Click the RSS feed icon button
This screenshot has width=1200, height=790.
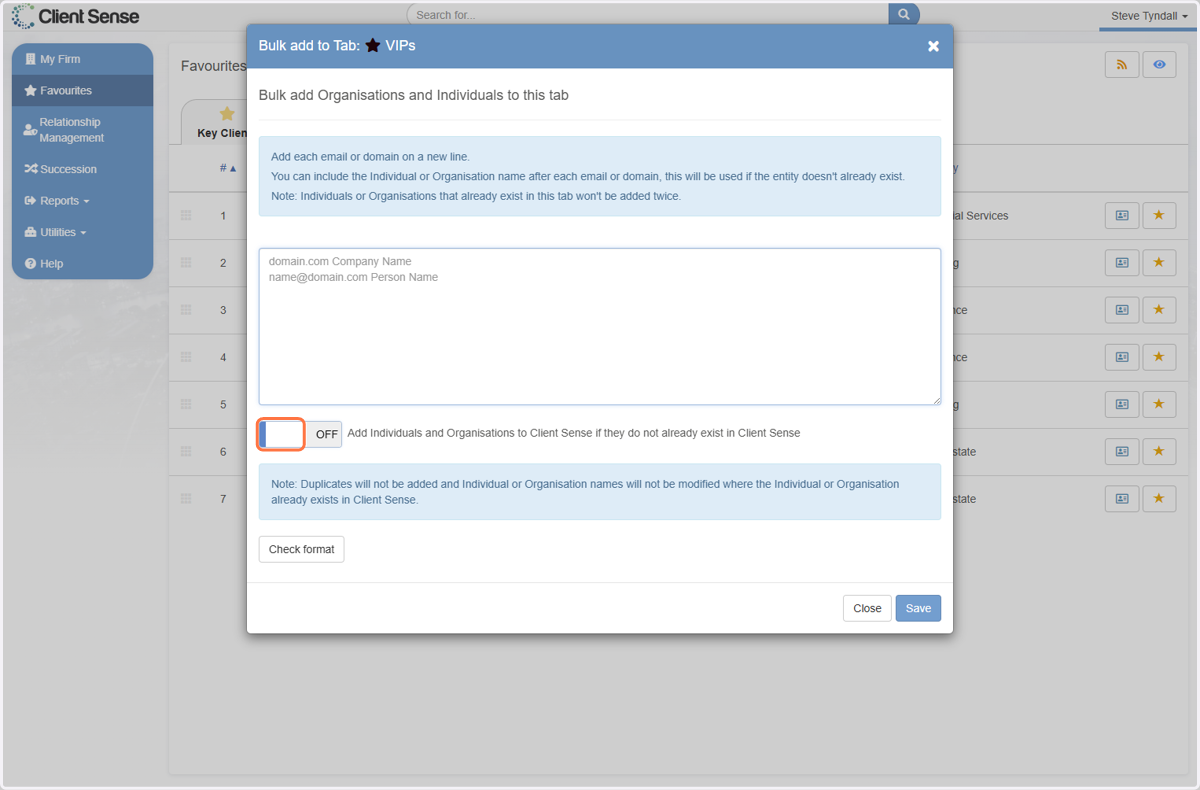(x=1122, y=64)
